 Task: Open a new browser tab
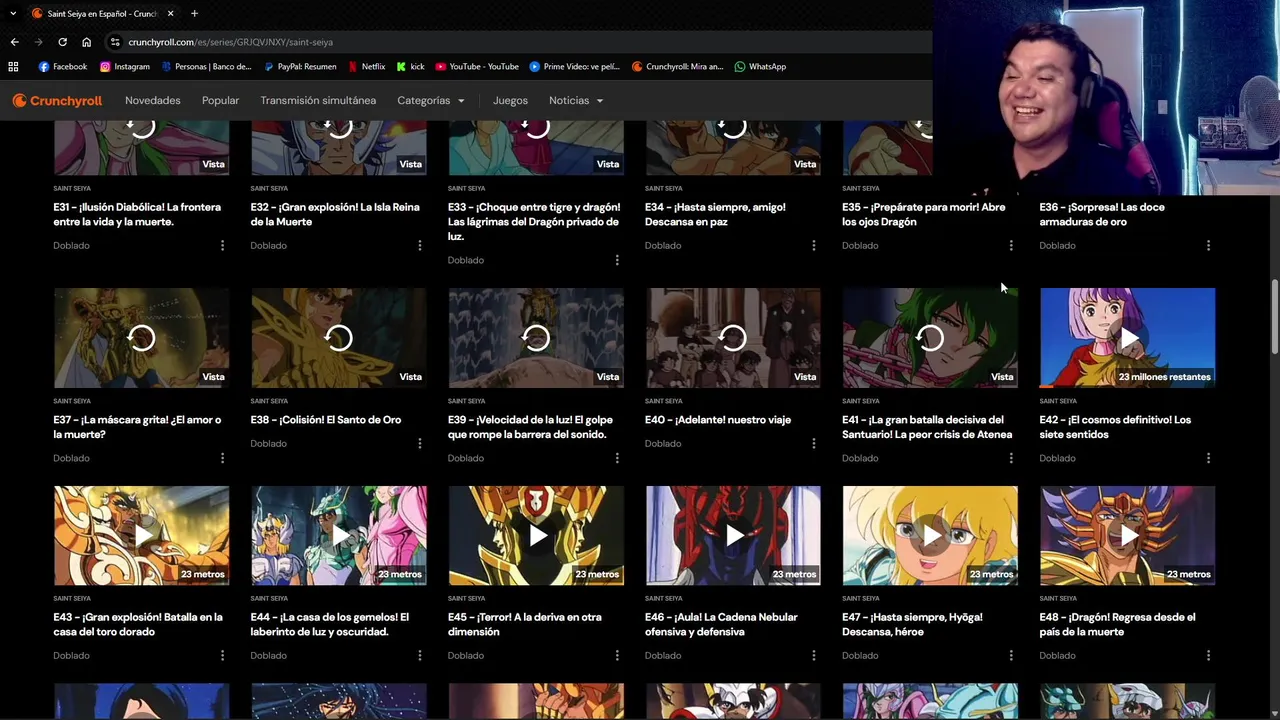click(194, 13)
